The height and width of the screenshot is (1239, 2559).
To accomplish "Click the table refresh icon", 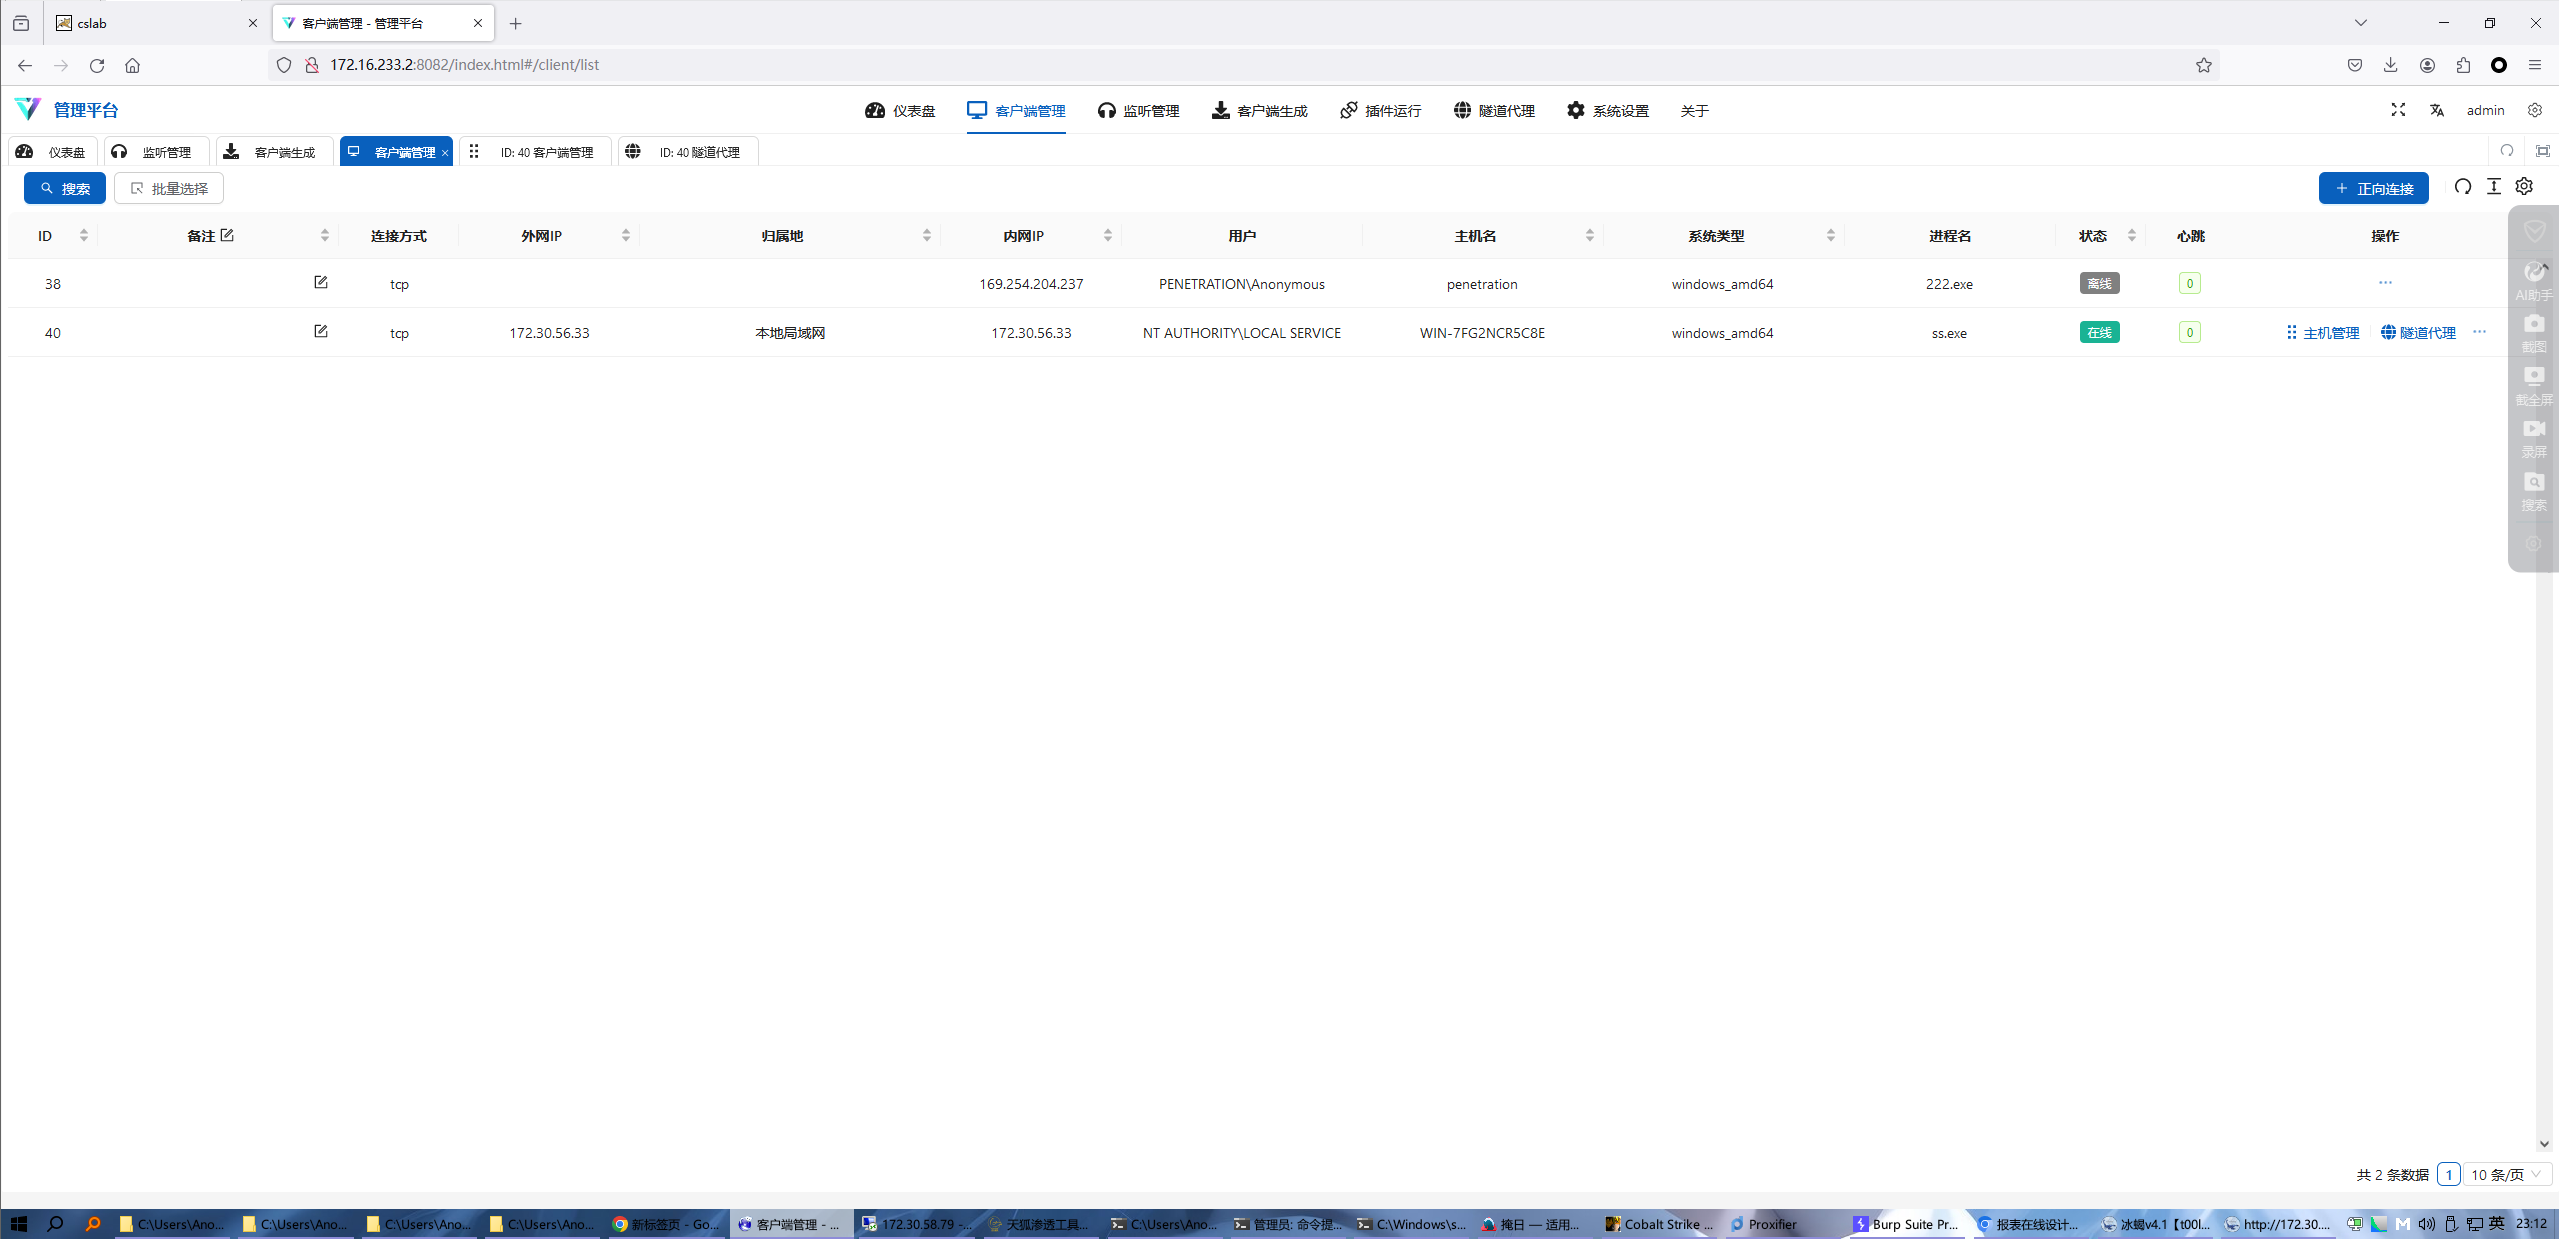I will 2463,187.
